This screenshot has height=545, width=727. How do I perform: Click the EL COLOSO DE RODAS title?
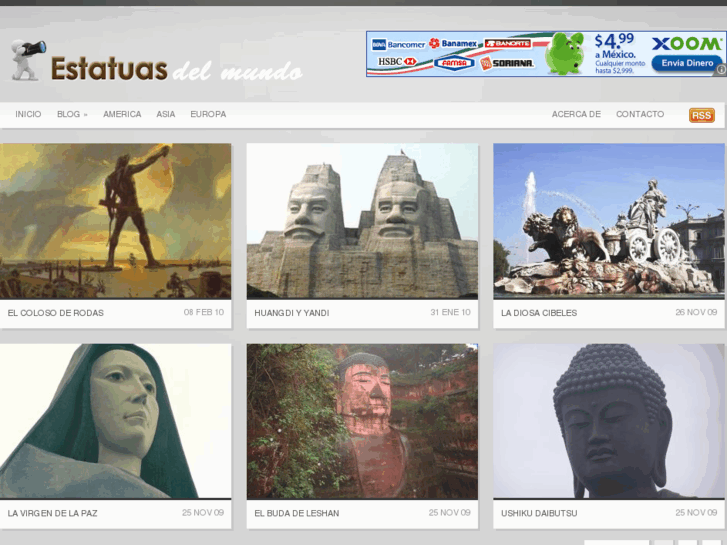click(56, 313)
